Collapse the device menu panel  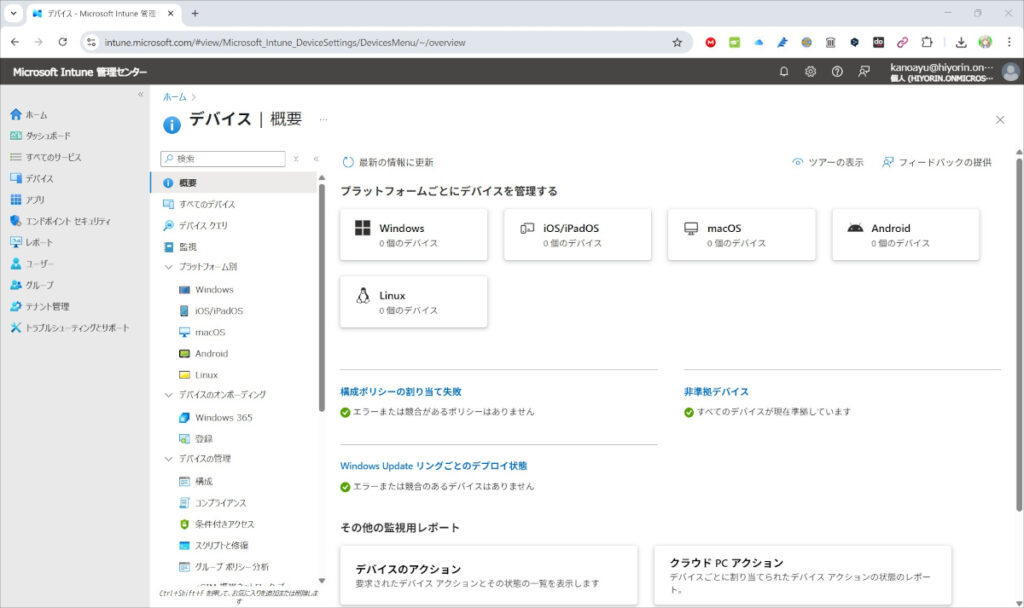(x=316, y=159)
